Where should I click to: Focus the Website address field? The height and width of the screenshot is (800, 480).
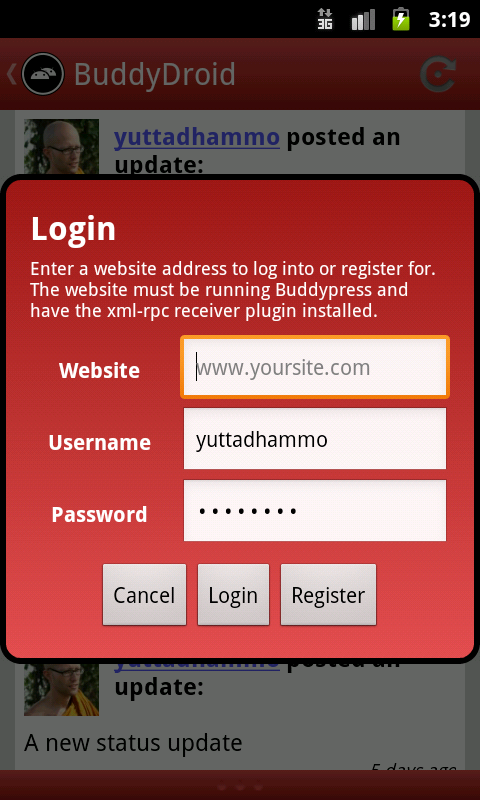pyautogui.click(x=315, y=367)
